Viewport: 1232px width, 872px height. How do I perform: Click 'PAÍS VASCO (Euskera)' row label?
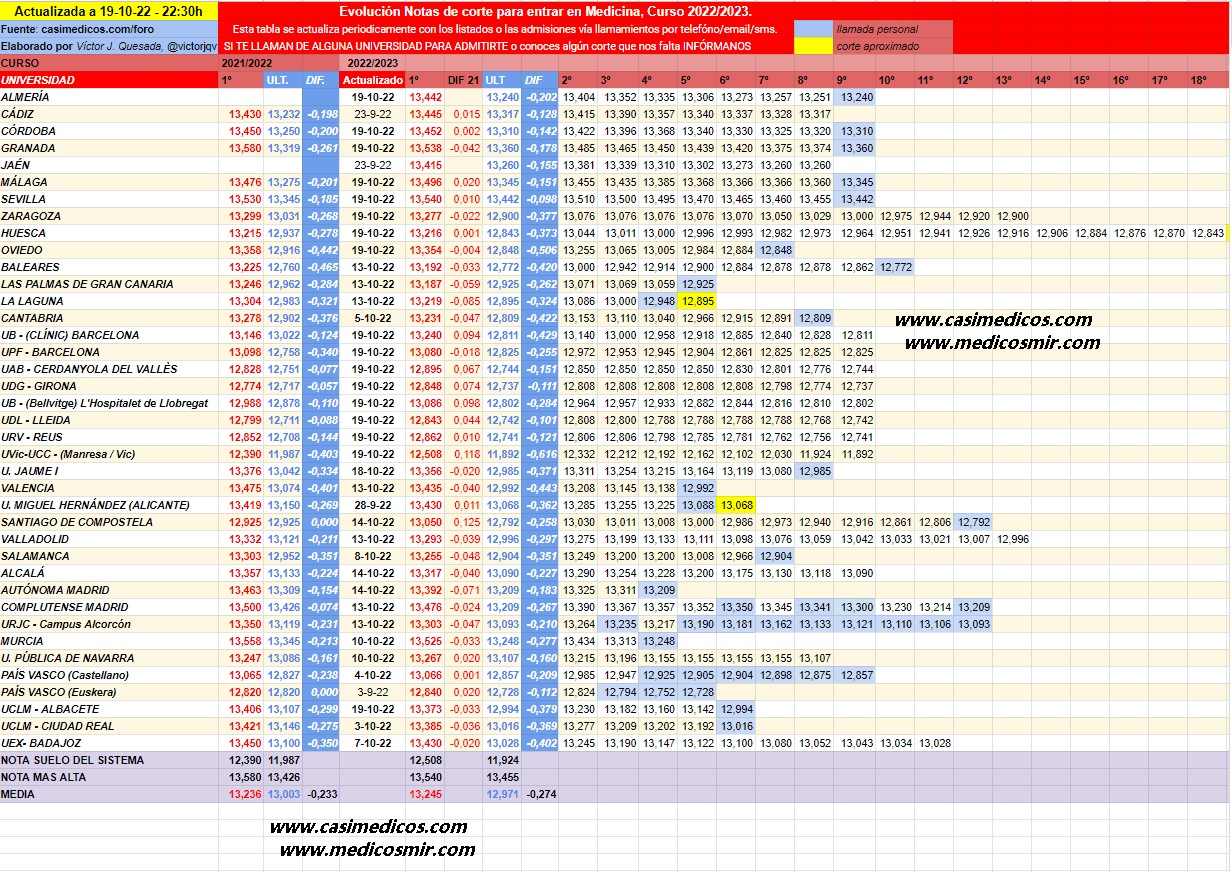(x=109, y=692)
